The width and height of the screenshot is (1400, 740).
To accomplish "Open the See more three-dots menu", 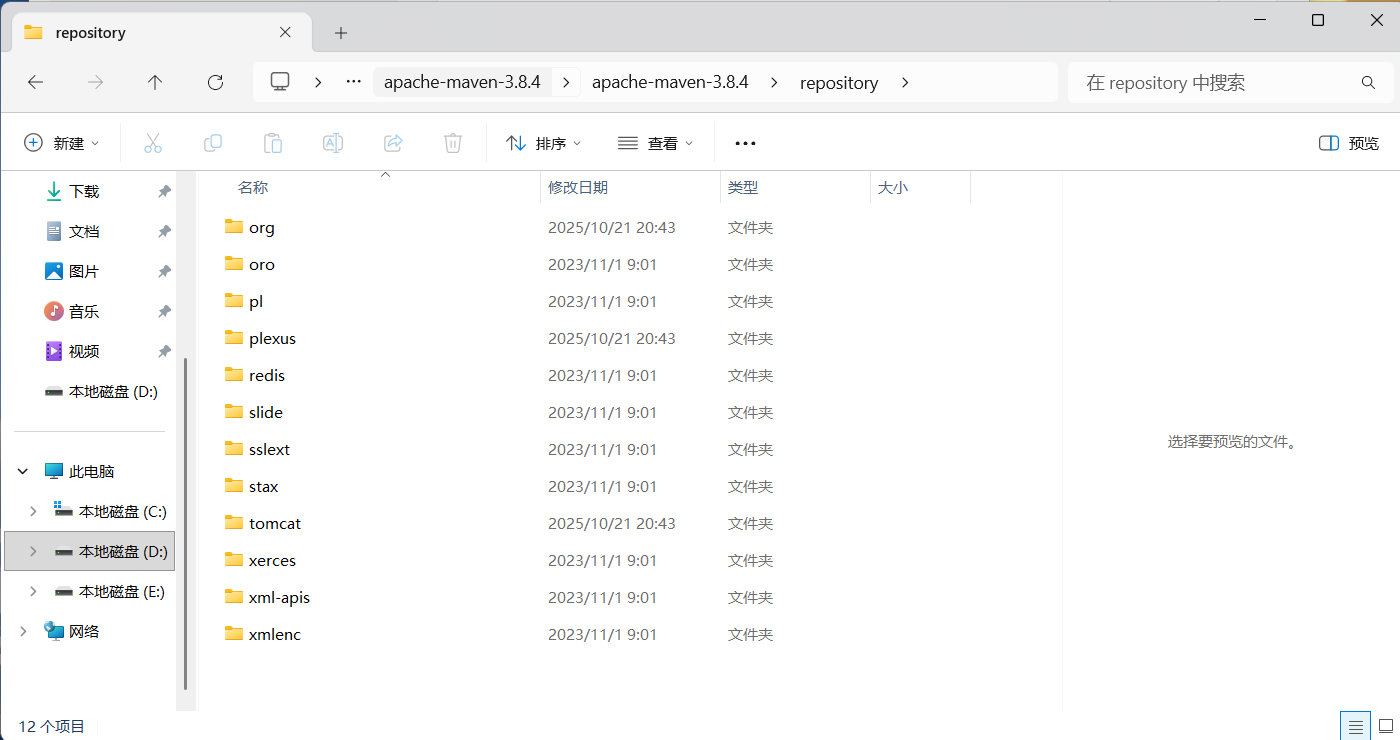I will coord(745,143).
